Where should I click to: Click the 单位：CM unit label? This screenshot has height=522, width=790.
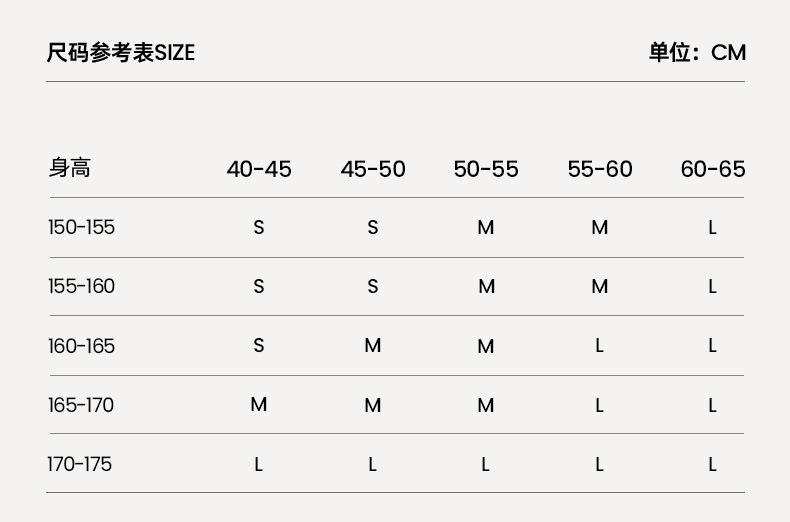tap(697, 53)
